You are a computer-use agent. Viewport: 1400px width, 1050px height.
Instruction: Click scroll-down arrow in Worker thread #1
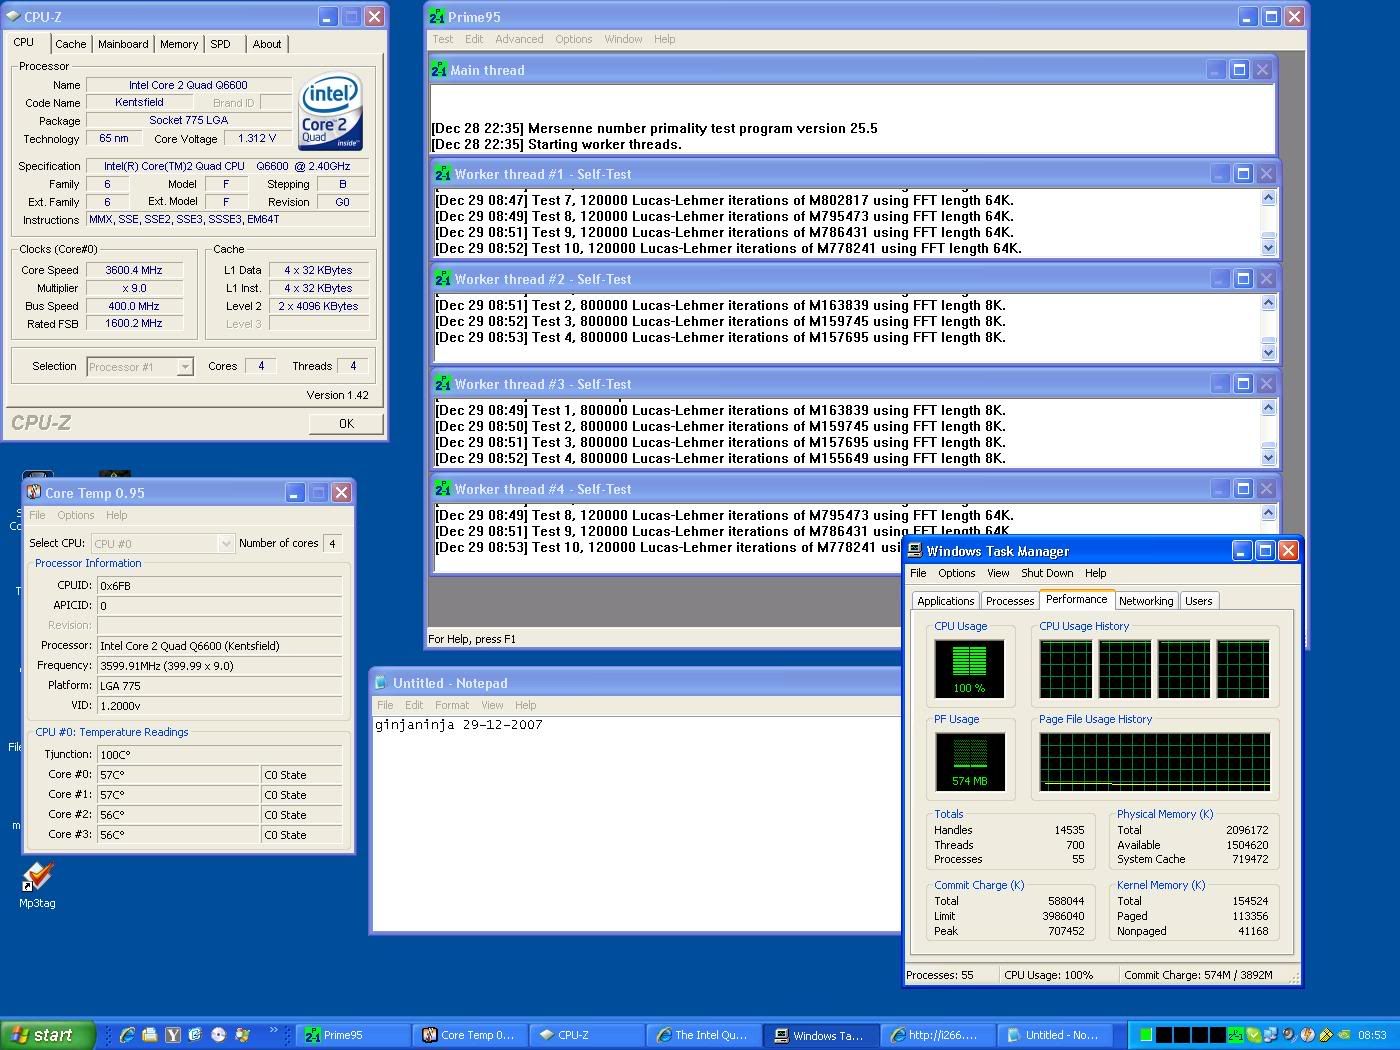(1268, 247)
